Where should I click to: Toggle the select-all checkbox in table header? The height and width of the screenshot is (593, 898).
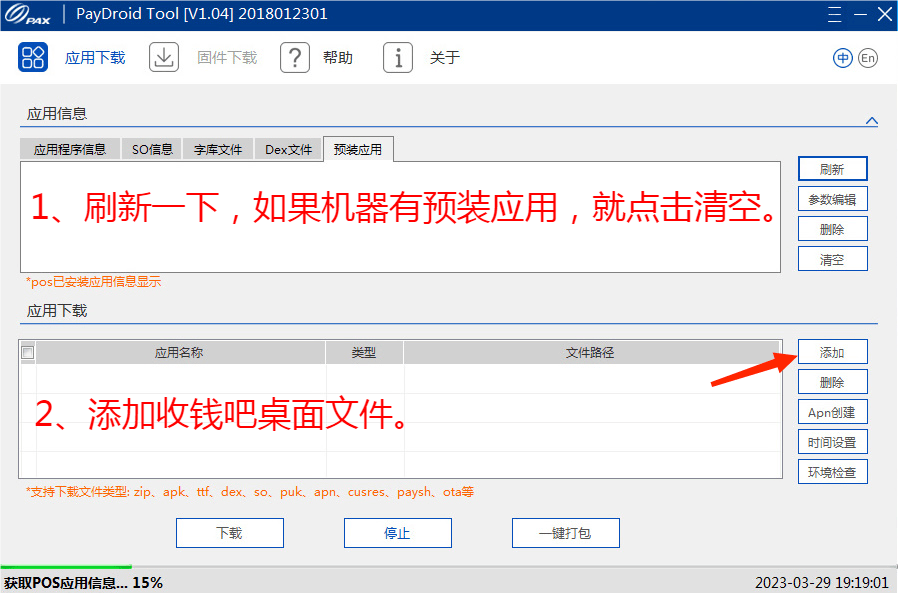pos(27,352)
